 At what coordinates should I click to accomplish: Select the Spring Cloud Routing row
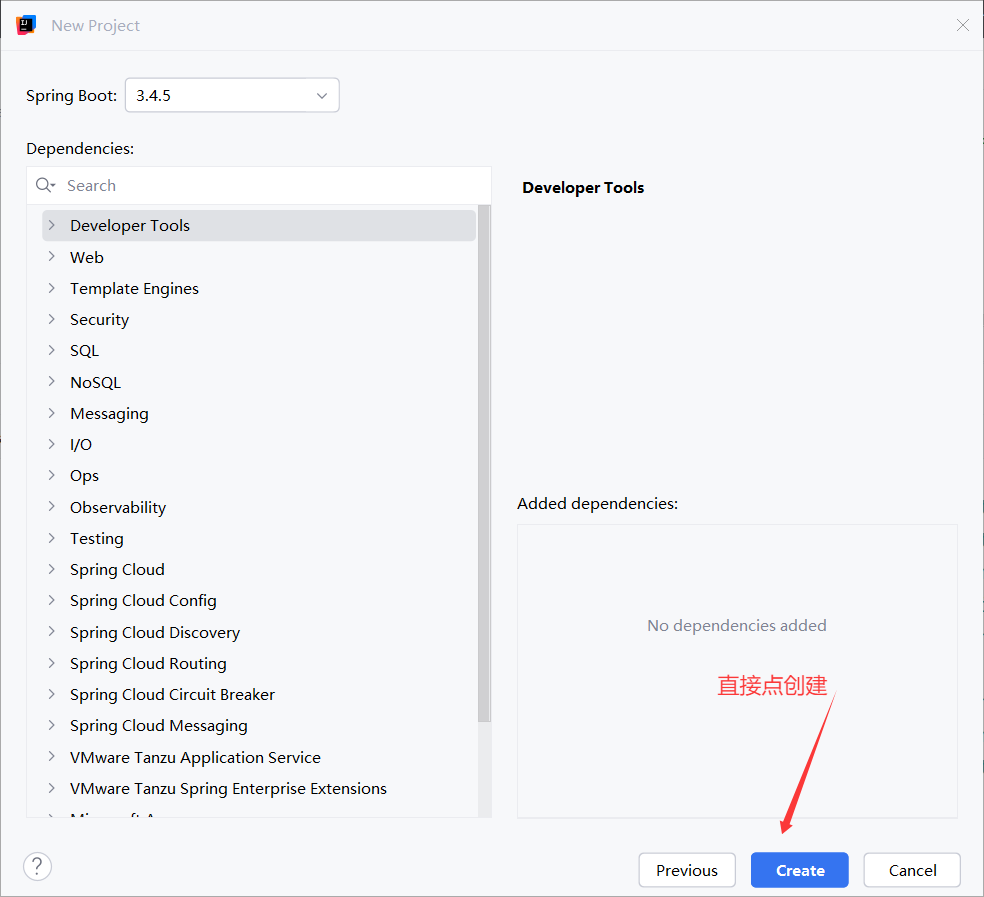(x=259, y=663)
